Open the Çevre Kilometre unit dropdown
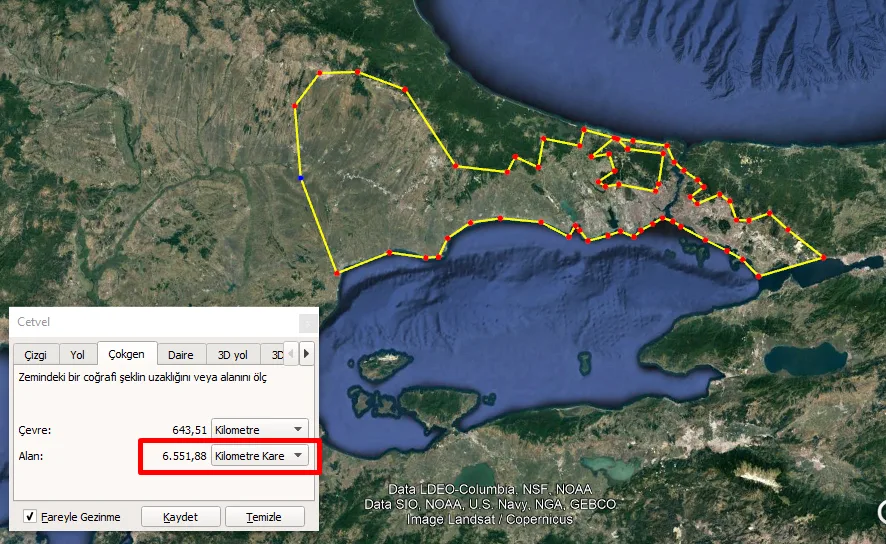 pyautogui.click(x=260, y=430)
